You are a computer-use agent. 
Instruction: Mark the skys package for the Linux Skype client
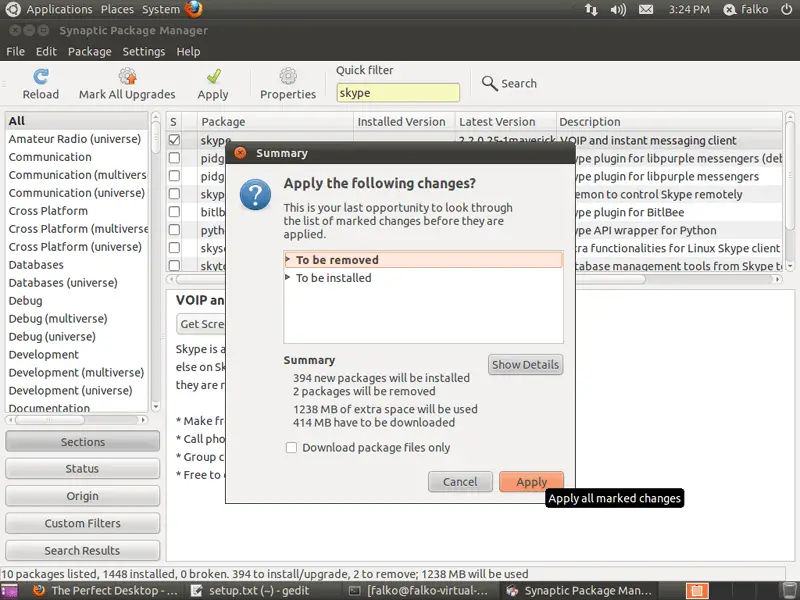point(174,247)
